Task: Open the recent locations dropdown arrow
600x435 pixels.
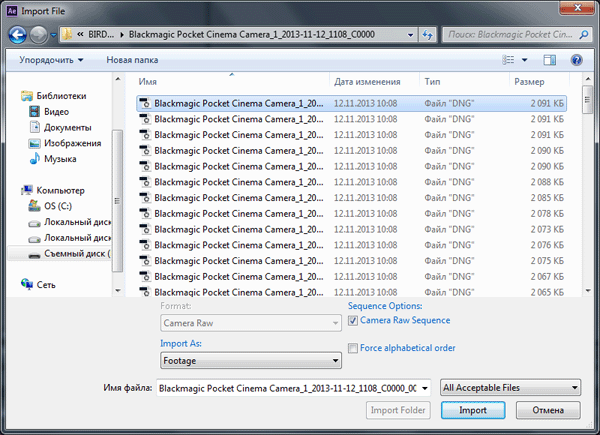Action: [x=54, y=35]
